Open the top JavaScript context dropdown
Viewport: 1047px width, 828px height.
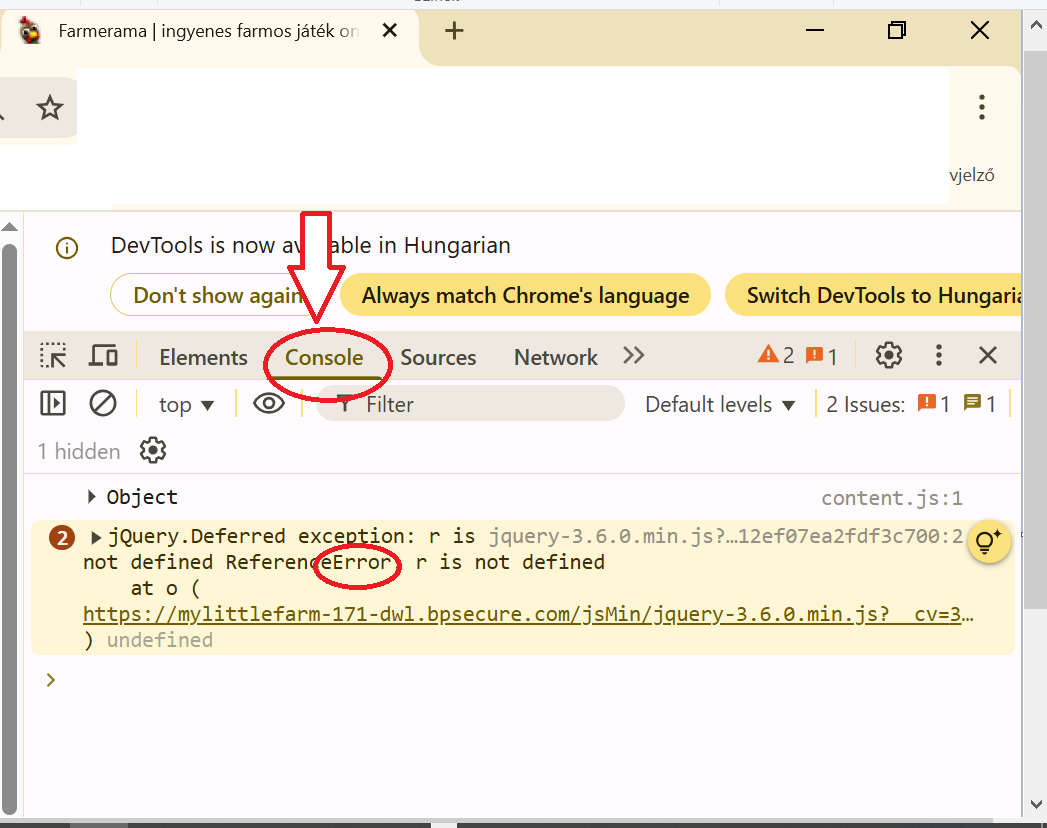187,405
